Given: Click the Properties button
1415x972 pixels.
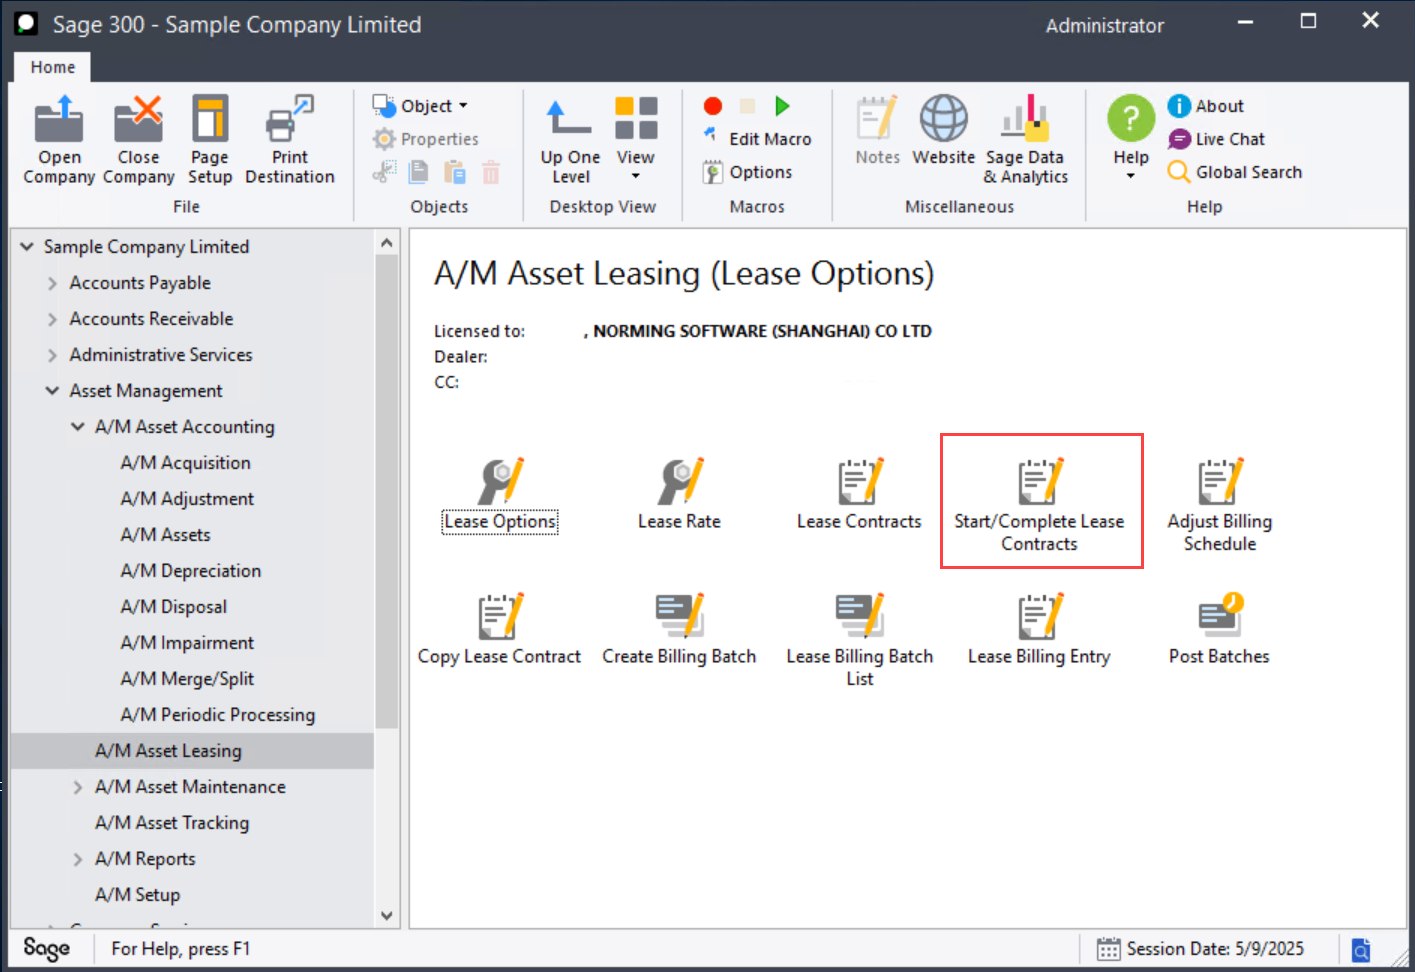Looking at the screenshot, I should pyautogui.click(x=426, y=139).
